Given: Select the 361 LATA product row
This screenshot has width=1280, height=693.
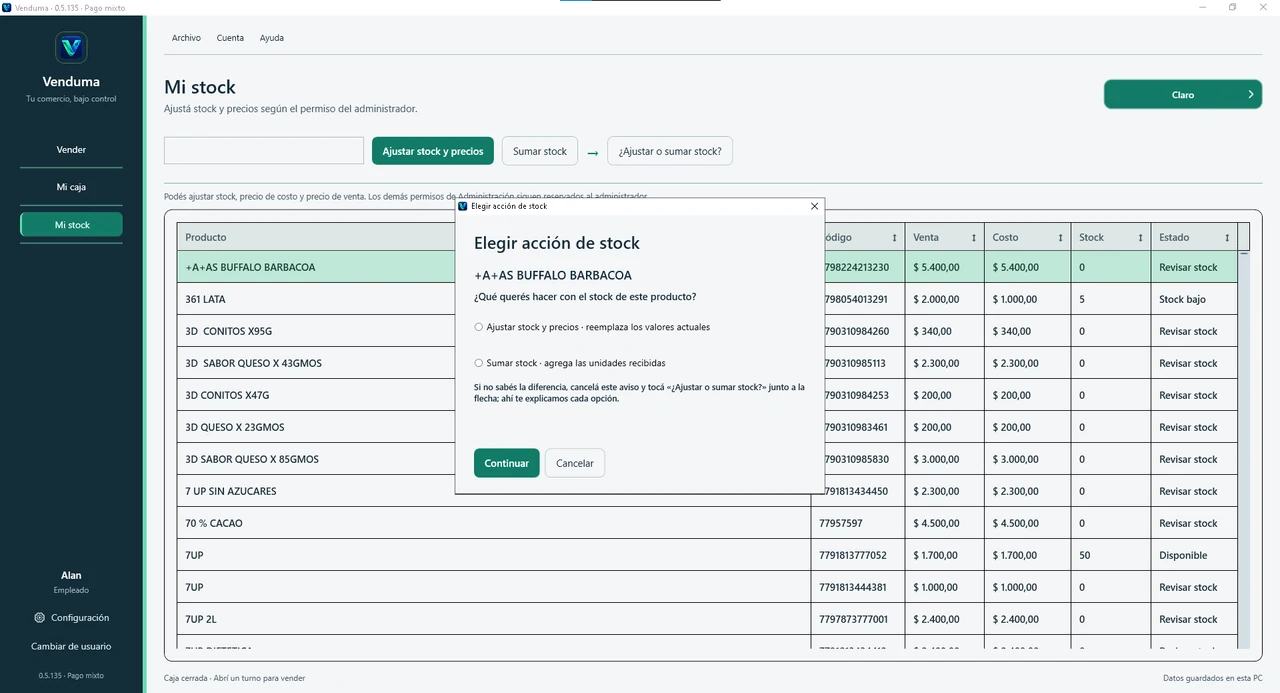Looking at the screenshot, I should coord(707,299).
